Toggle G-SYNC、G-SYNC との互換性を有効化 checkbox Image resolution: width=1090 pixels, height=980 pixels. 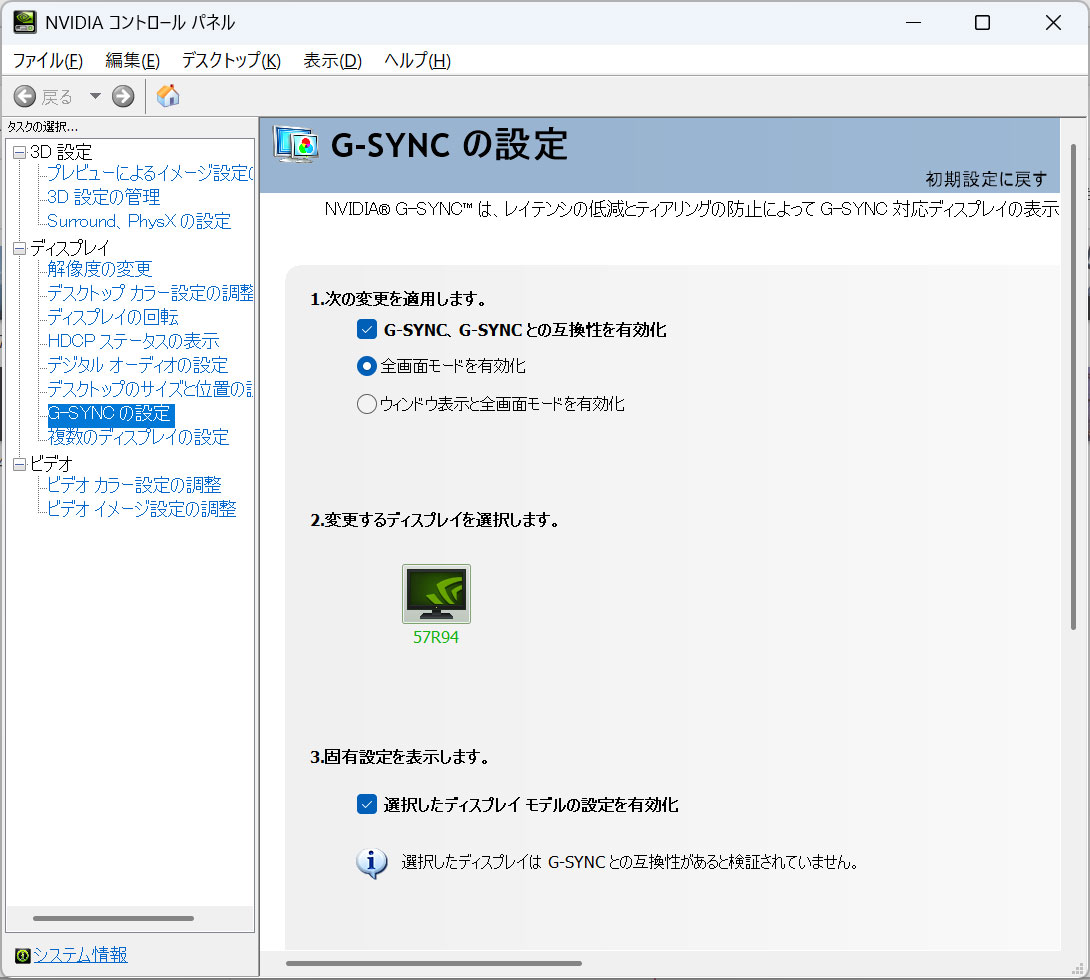point(366,329)
